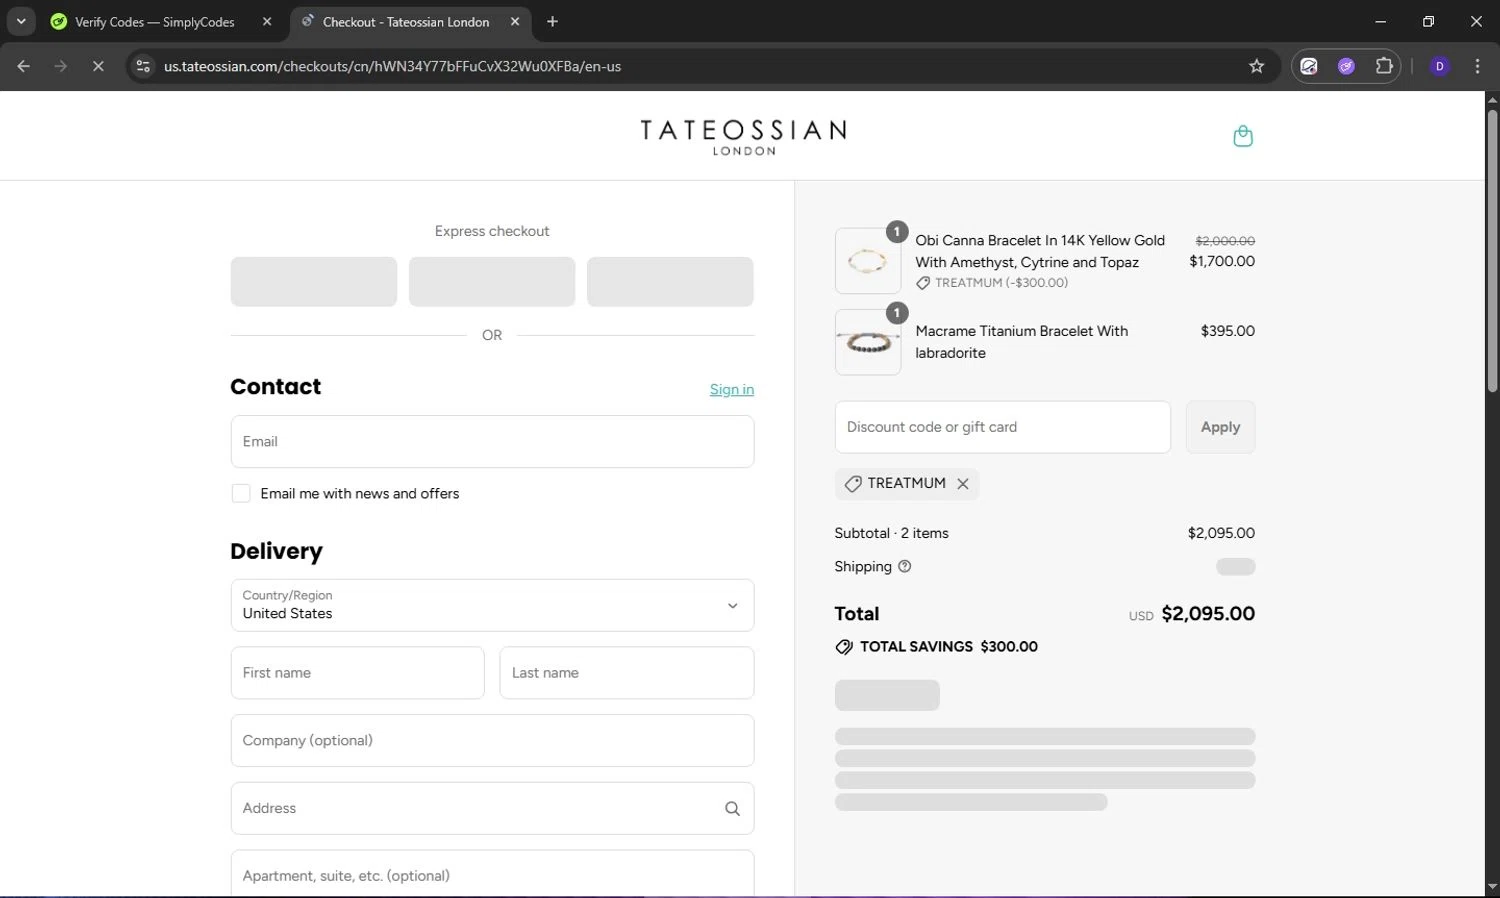This screenshot has width=1500, height=898.
Task: Open the first pinned browser extension icon
Action: (x=1309, y=66)
